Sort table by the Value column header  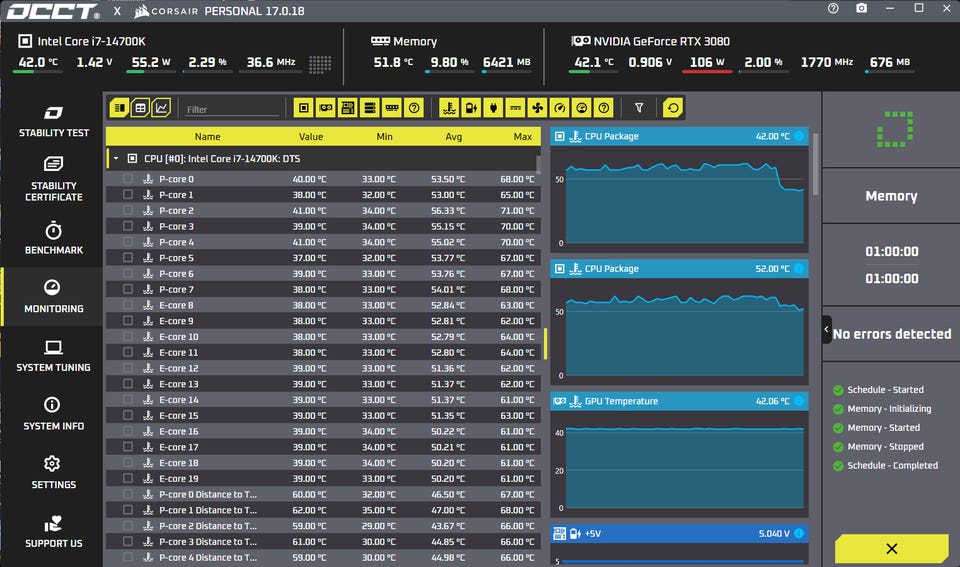311,137
